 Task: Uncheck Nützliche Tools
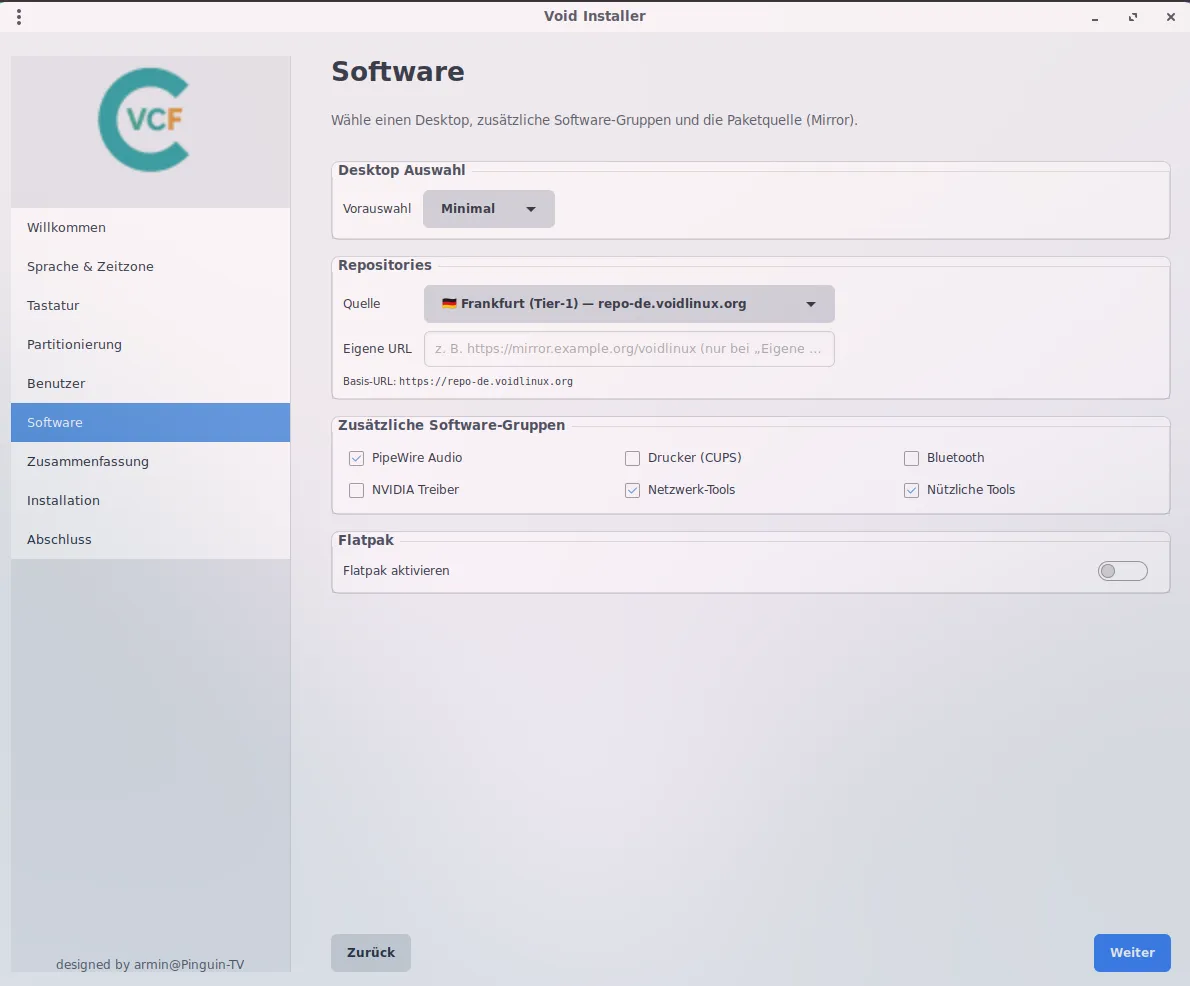(911, 490)
